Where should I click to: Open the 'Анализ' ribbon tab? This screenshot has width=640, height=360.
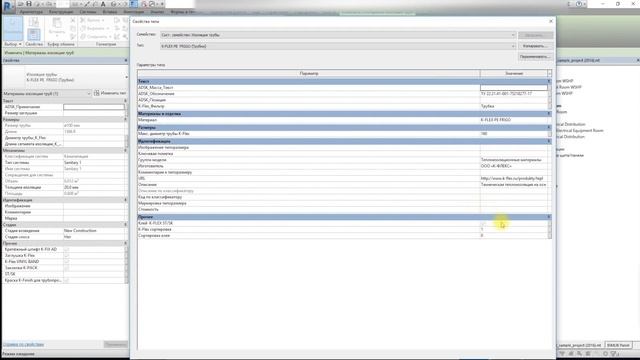coord(157,12)
